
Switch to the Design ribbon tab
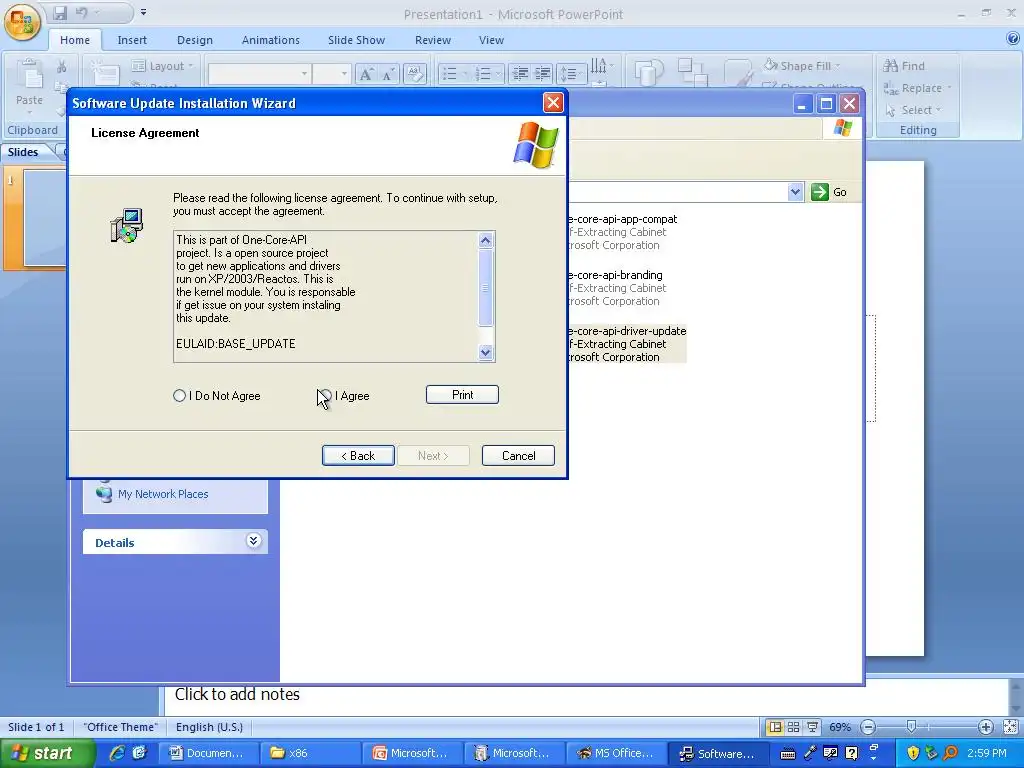click(195, 40)
